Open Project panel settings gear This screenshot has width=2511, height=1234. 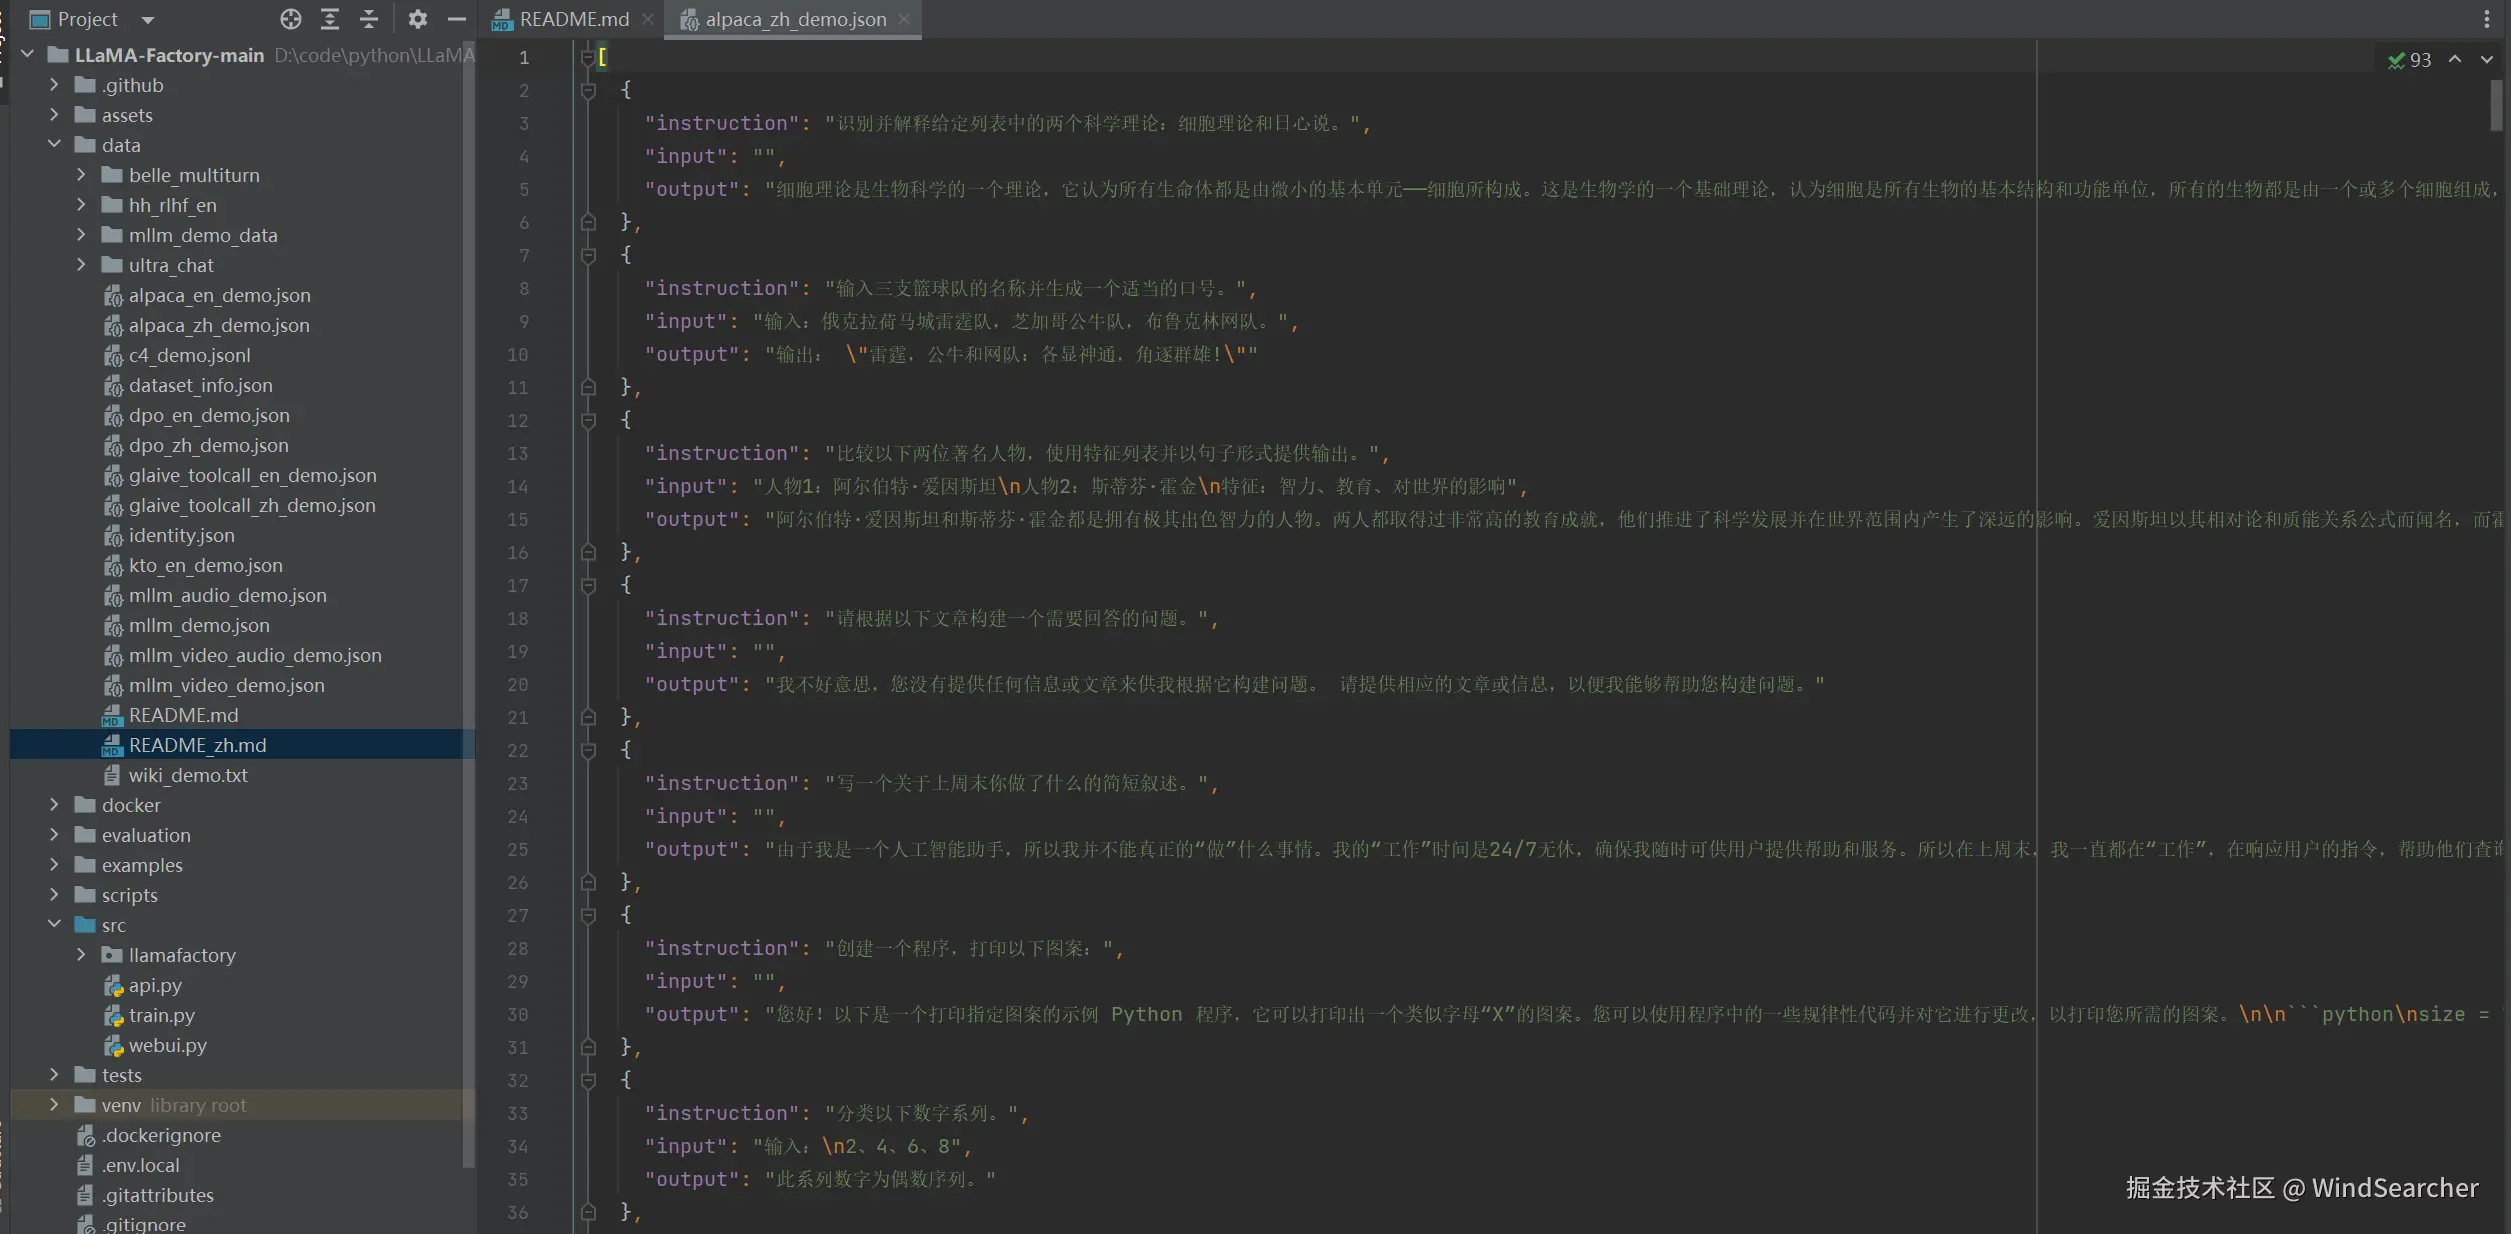point(418,19)
